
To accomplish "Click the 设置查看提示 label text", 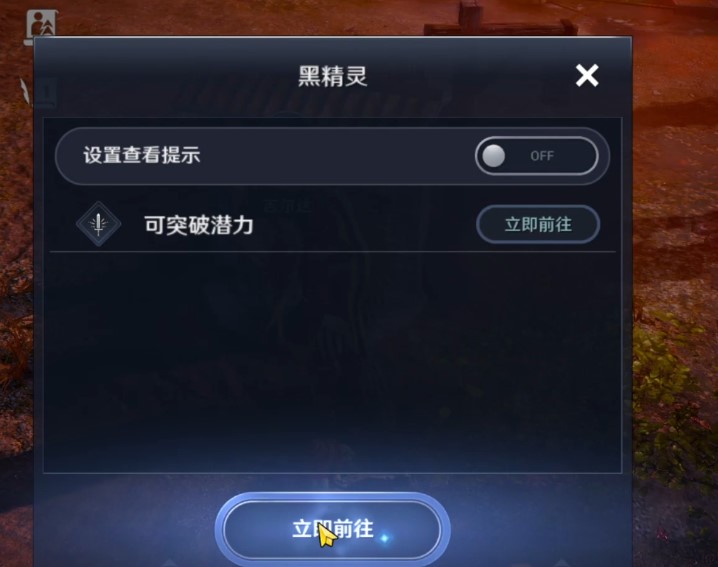I will (x=141, y=155).
